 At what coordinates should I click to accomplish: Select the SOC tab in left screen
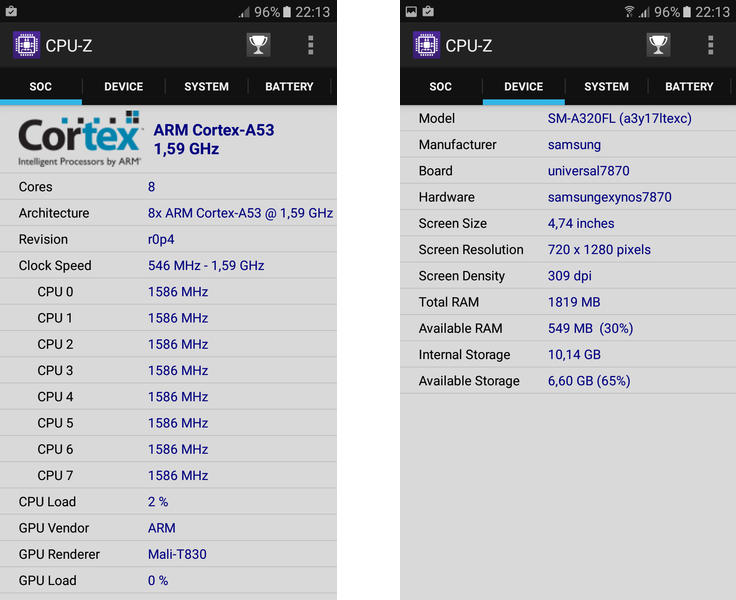coord(41,86)
